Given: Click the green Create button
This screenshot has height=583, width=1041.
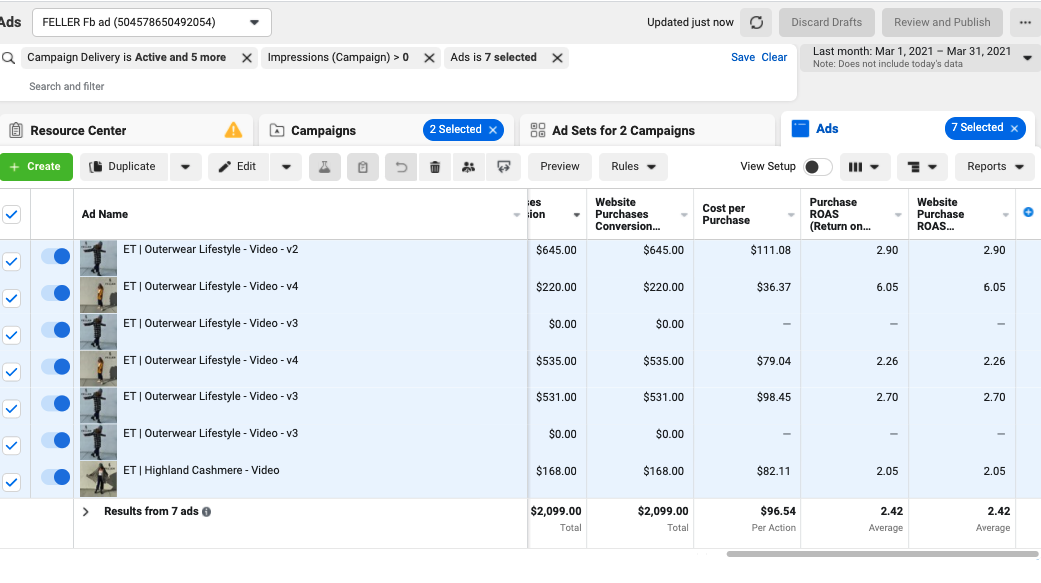Looking at the screenshot, I should point(37,167).
